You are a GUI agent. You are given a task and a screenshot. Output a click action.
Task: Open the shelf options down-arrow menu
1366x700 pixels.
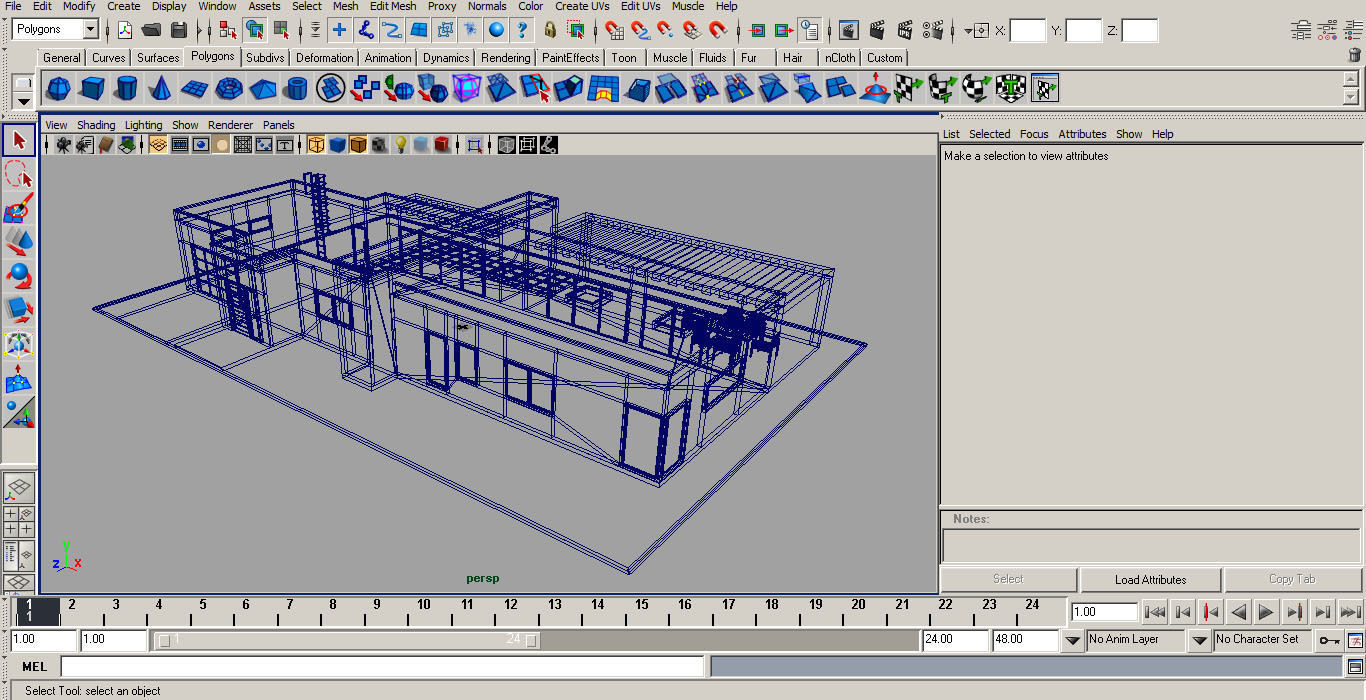point(24,101)
